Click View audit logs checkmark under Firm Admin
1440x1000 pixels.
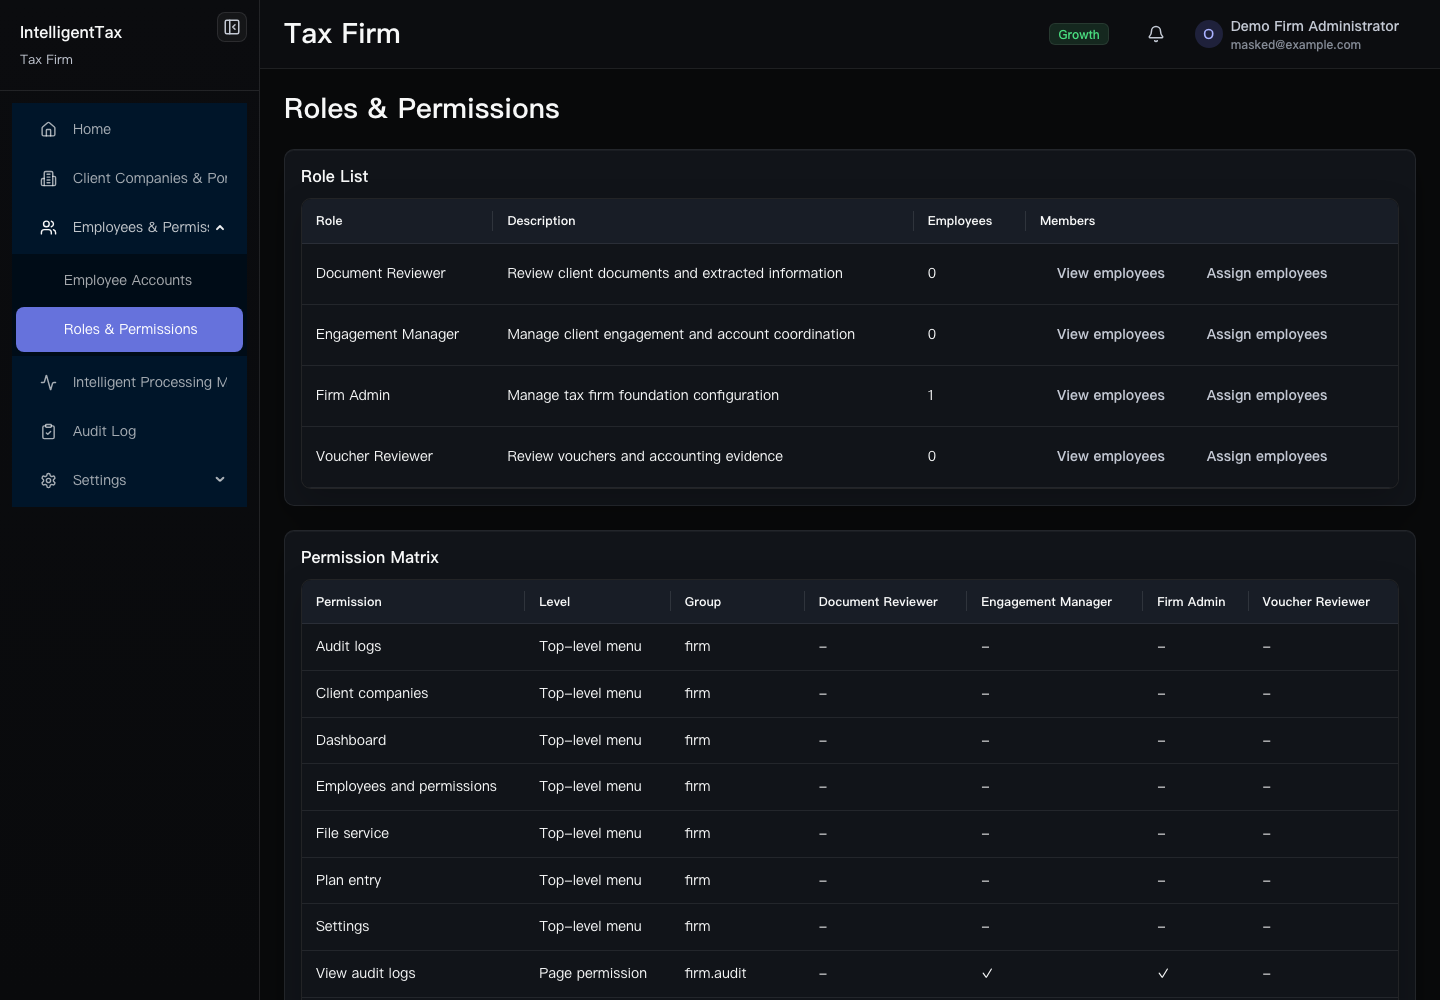click(1163, 973)
